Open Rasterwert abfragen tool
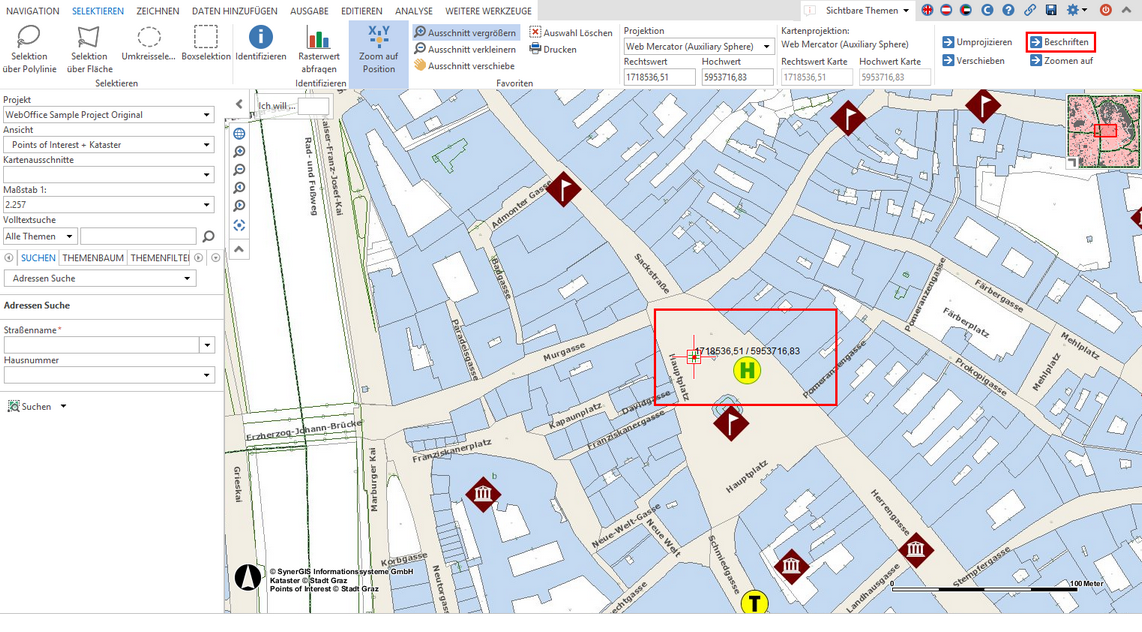This screenshot has width=1142, height=632. (318, 49)
